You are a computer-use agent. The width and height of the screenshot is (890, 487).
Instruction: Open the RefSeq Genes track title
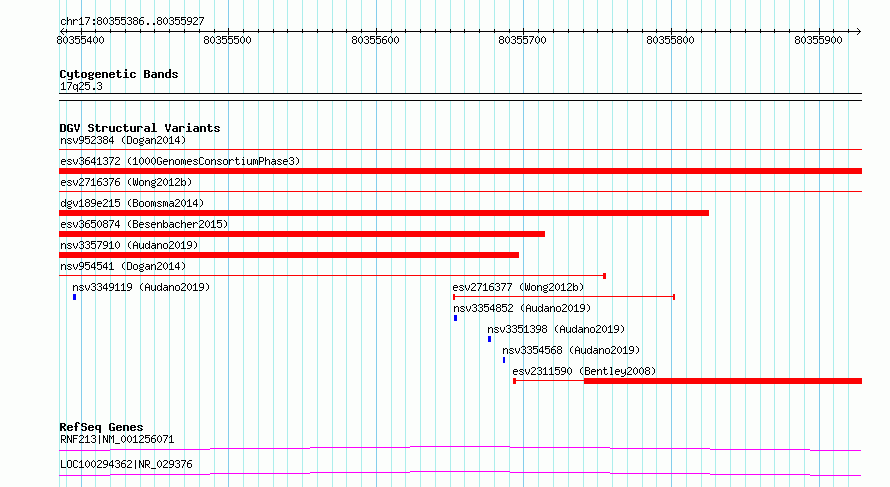point(101,427)
